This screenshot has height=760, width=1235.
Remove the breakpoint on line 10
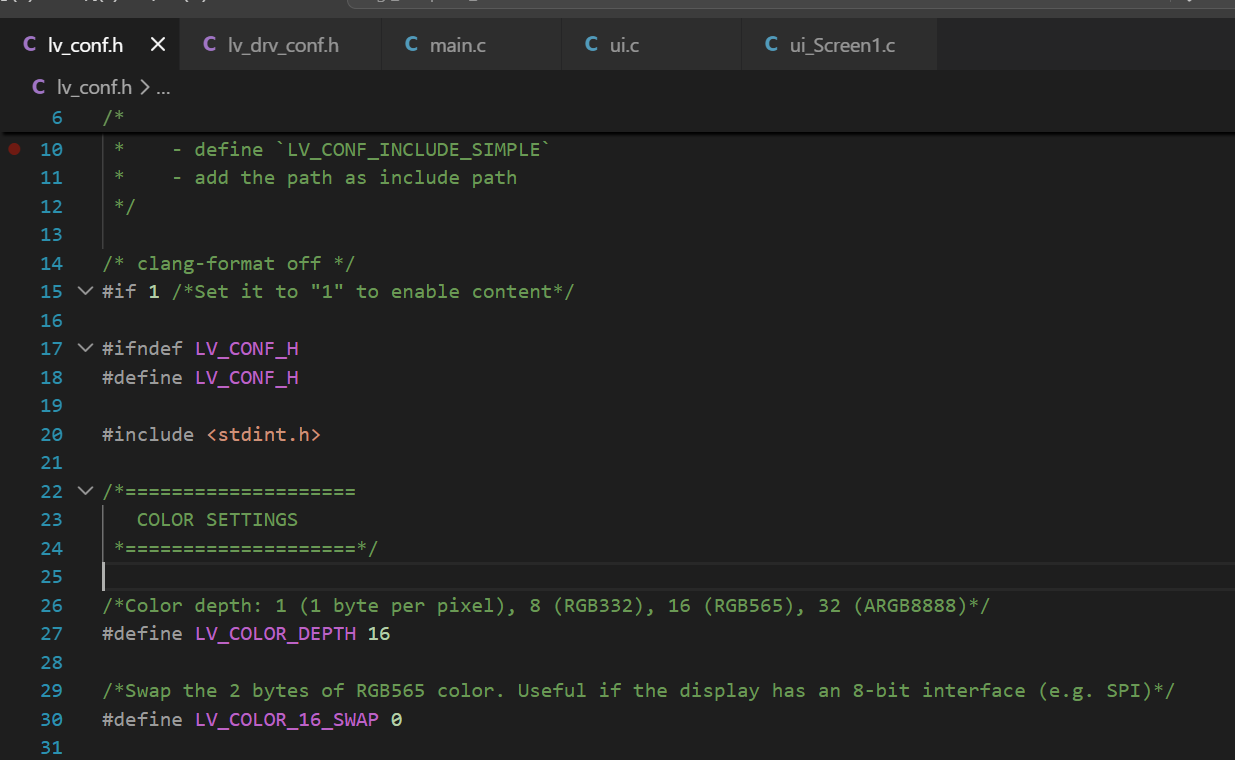[14, 149]
